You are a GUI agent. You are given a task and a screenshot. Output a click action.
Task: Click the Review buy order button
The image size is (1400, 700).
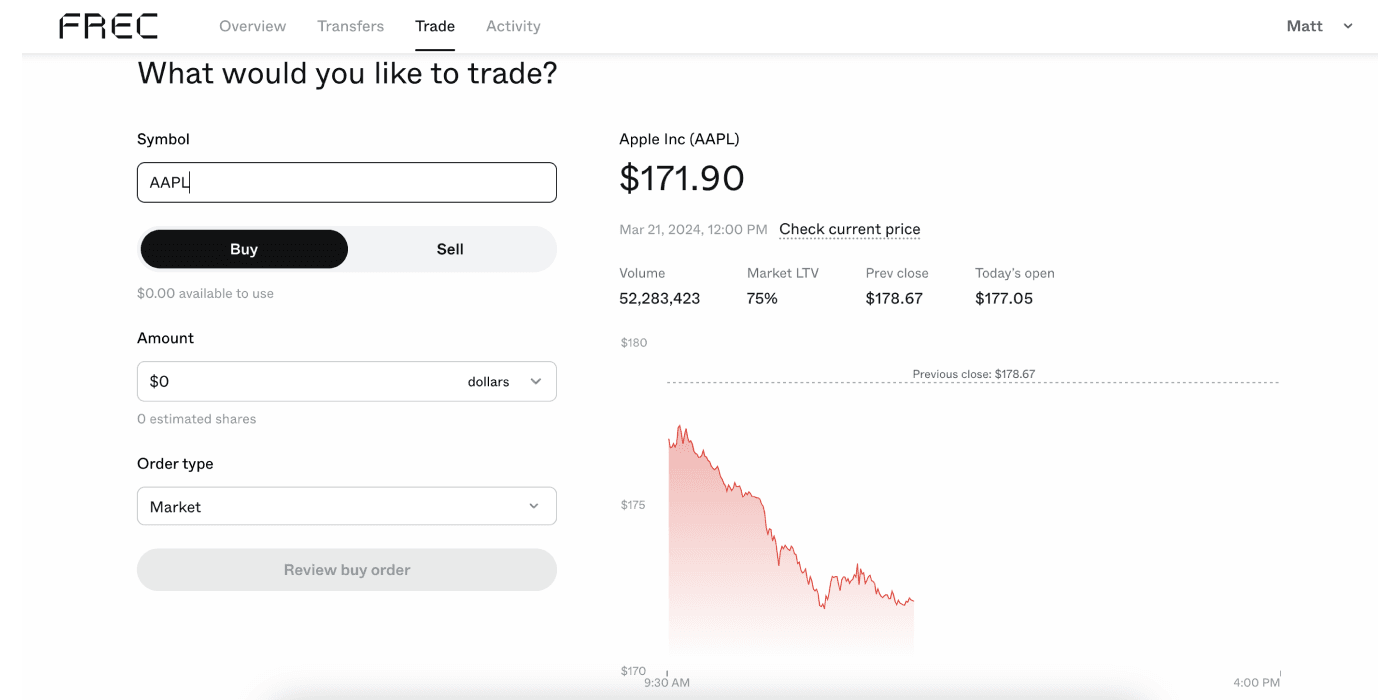[x=346, y=570]
